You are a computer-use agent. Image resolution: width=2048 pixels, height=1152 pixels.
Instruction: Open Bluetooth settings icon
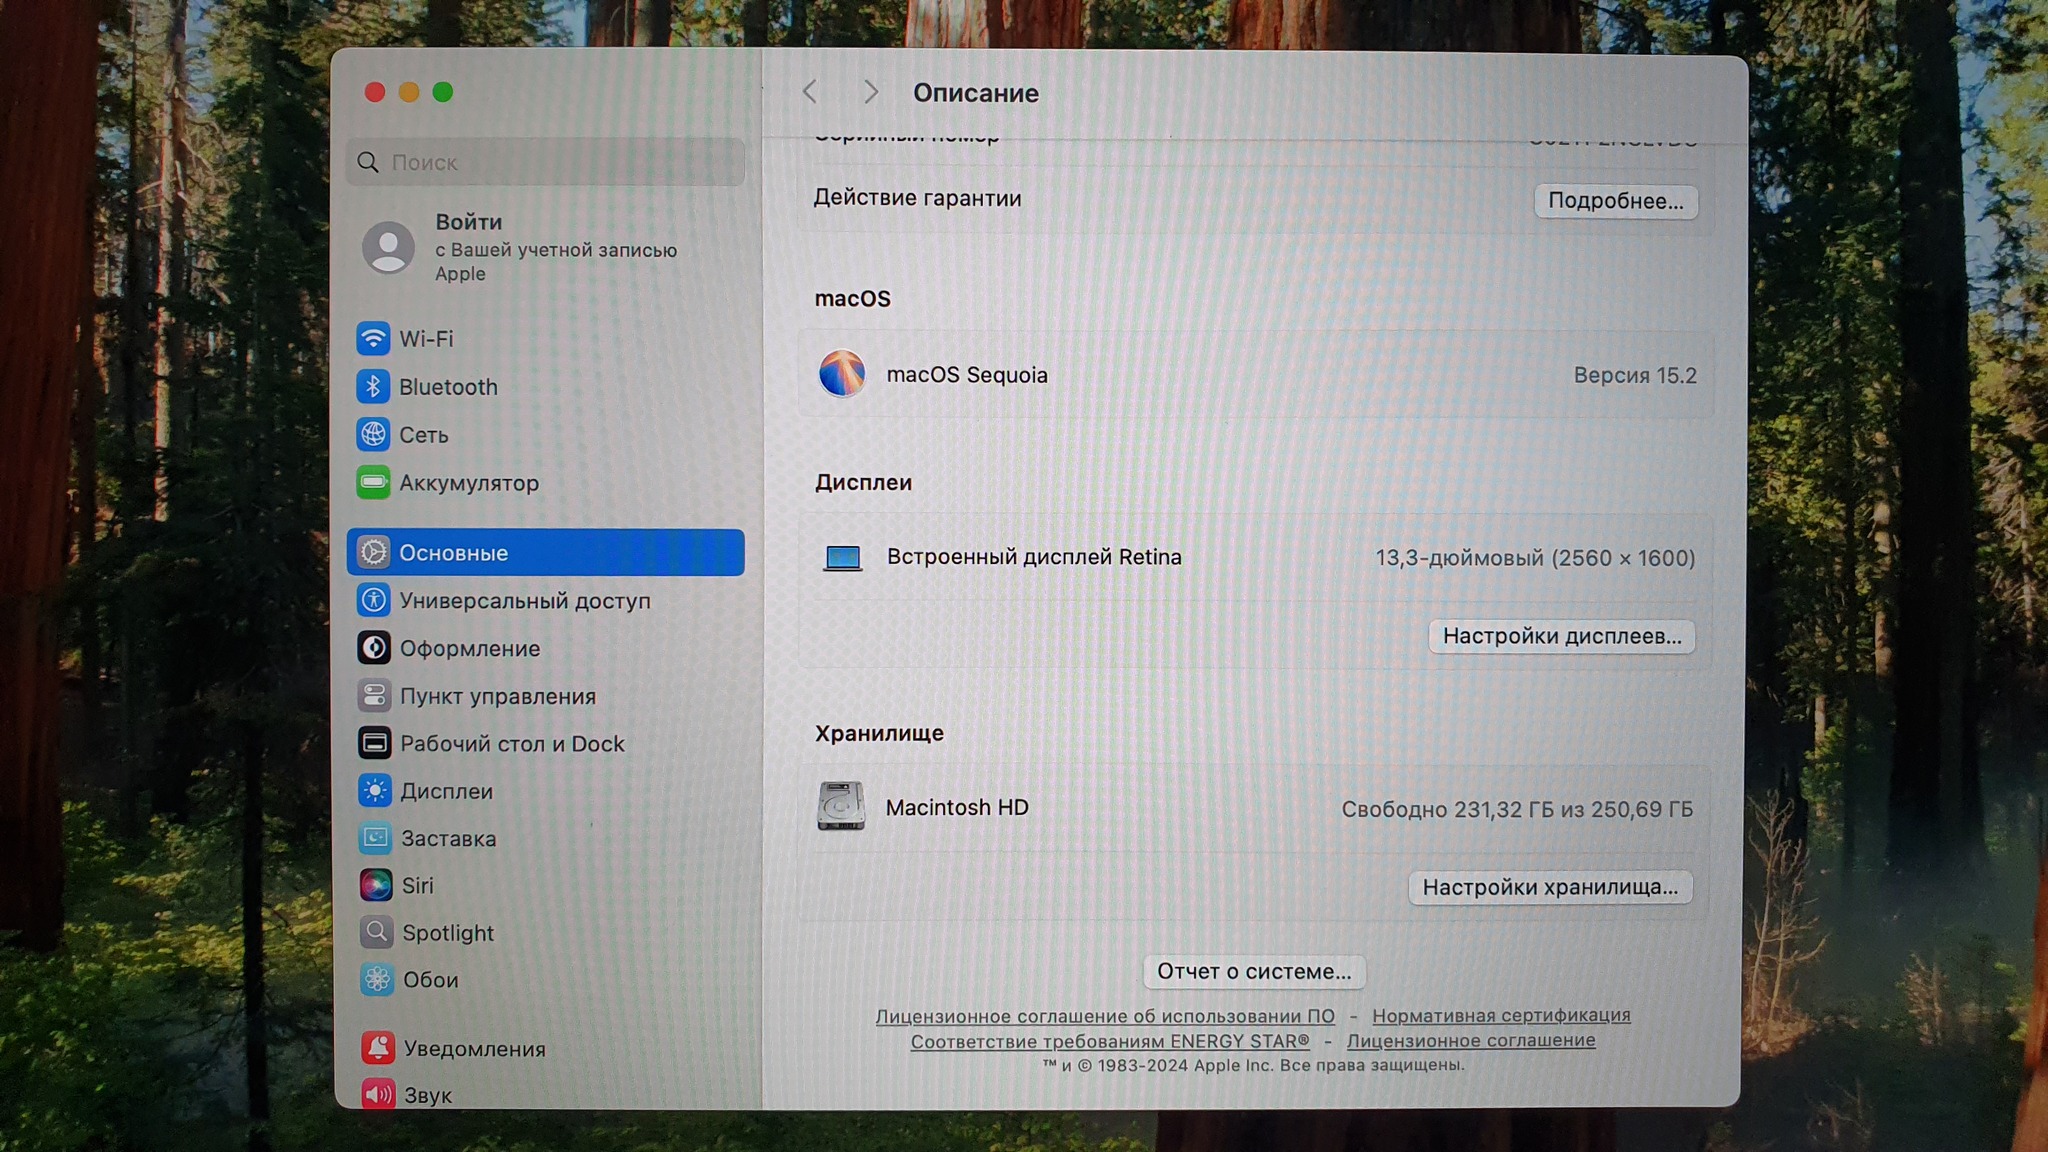(373, 387)
